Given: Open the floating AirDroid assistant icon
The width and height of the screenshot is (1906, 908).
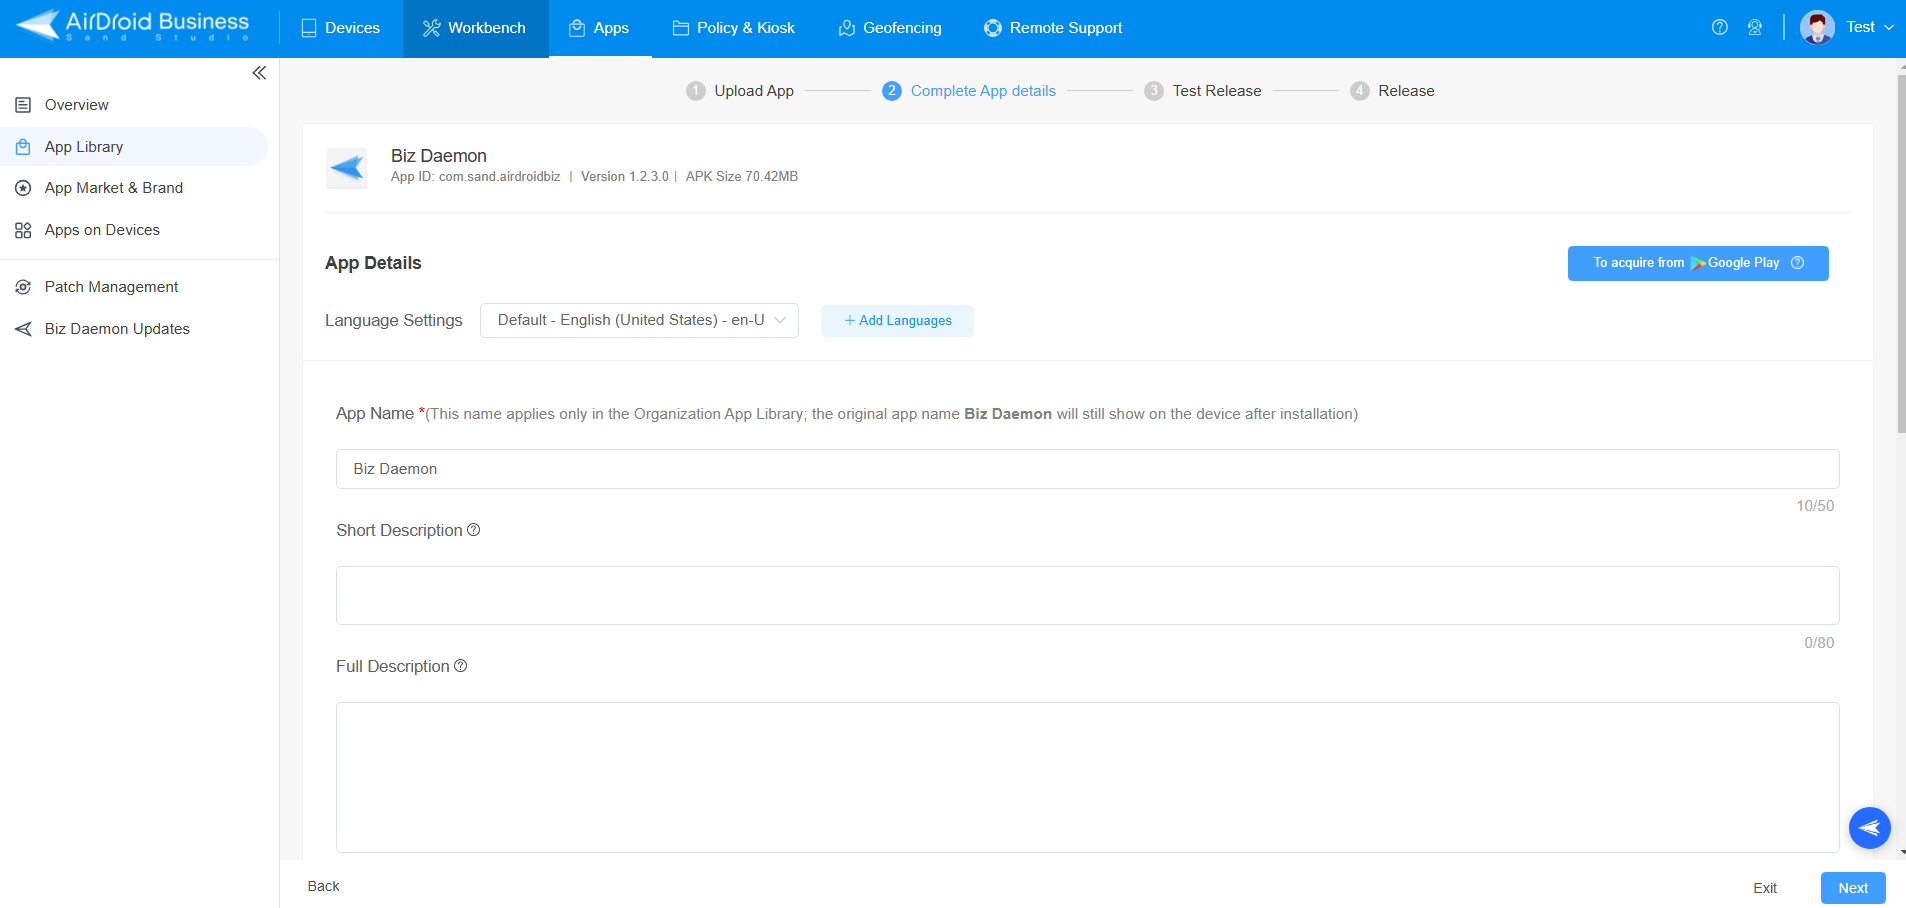Looking at the screenshot, I should [x=1868, y=827].
